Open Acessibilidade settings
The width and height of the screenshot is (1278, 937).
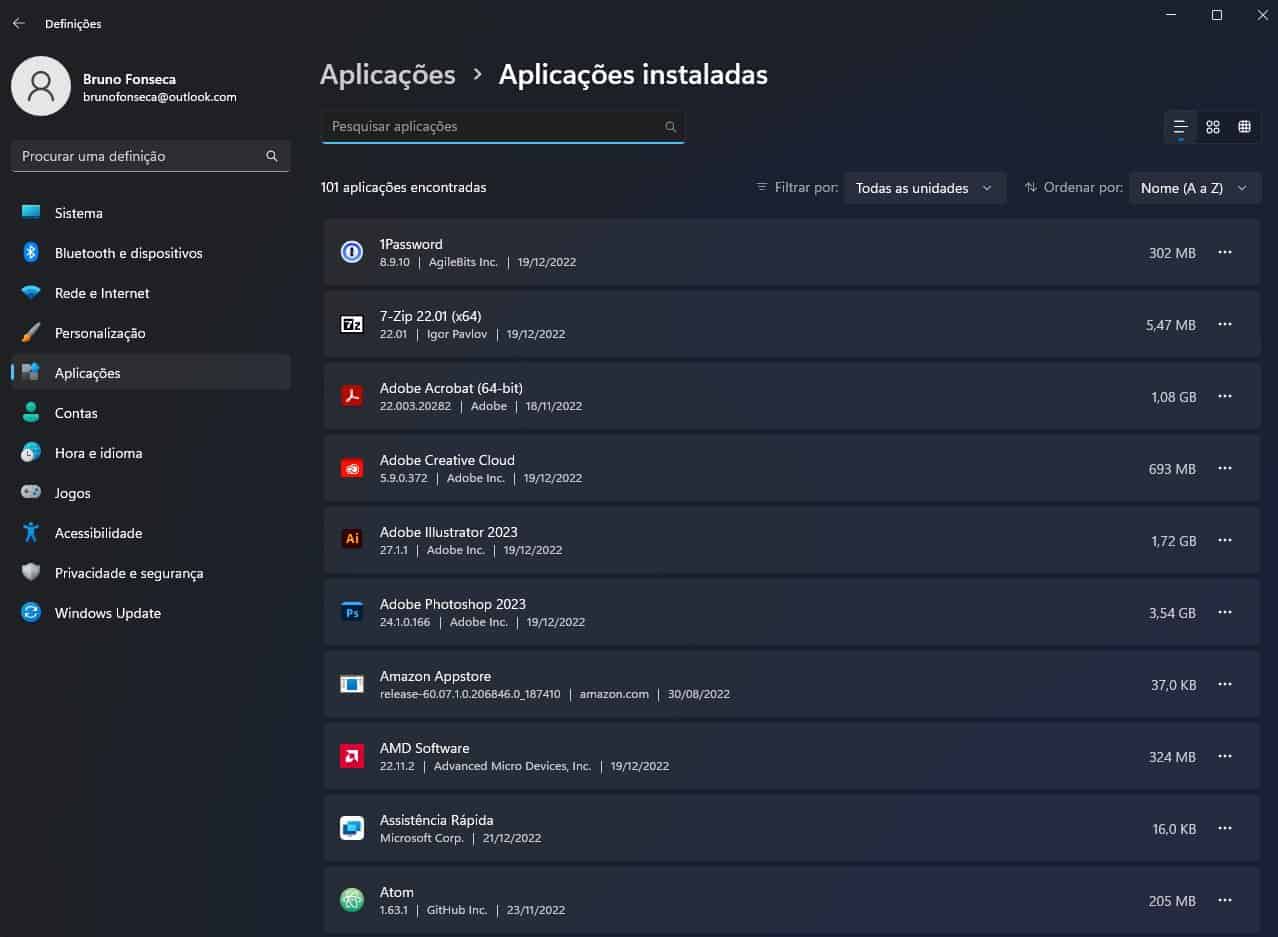click(x=150, y=533)
